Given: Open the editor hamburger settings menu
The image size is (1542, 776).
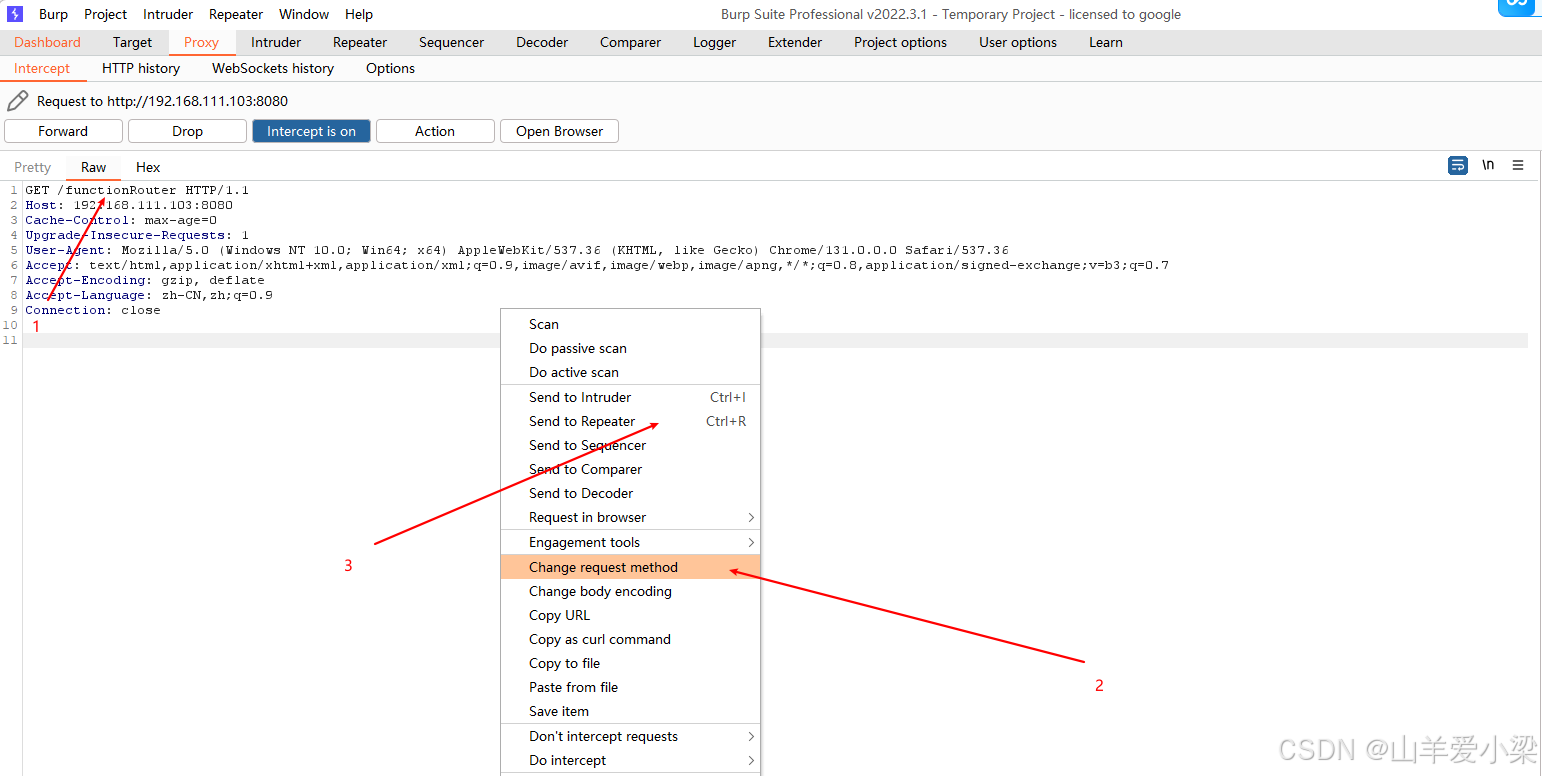Looking at the screenshot, I should point(1518,165).
